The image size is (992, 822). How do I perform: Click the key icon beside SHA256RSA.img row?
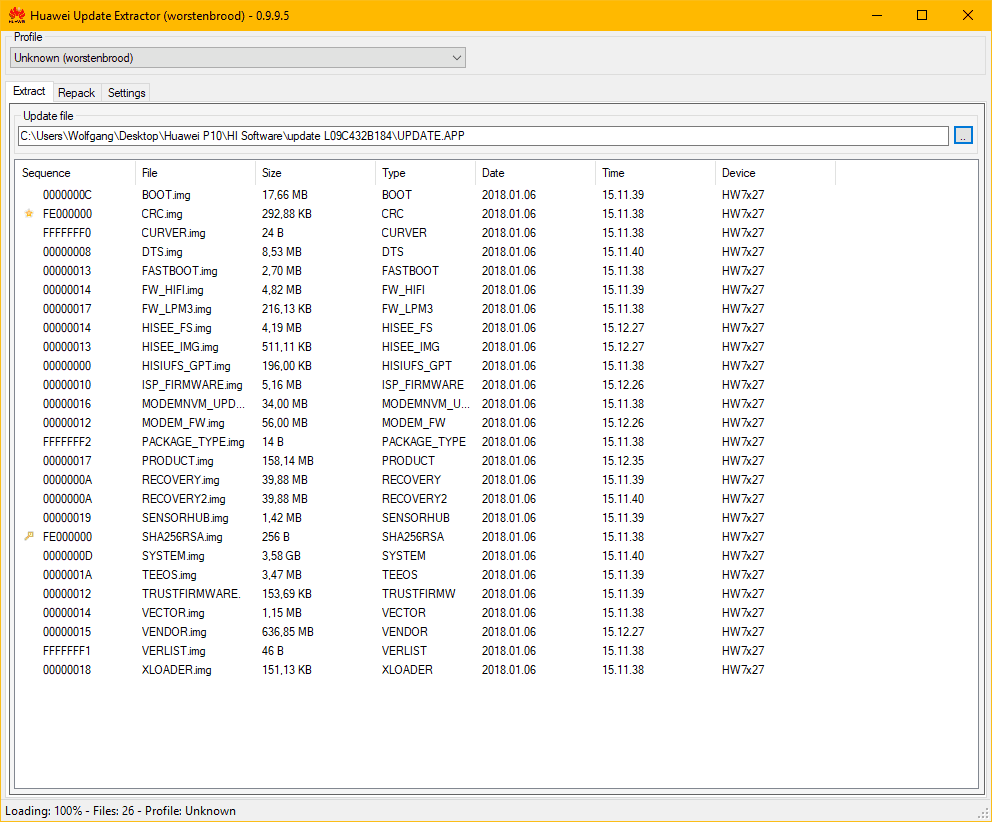point(28,537)
